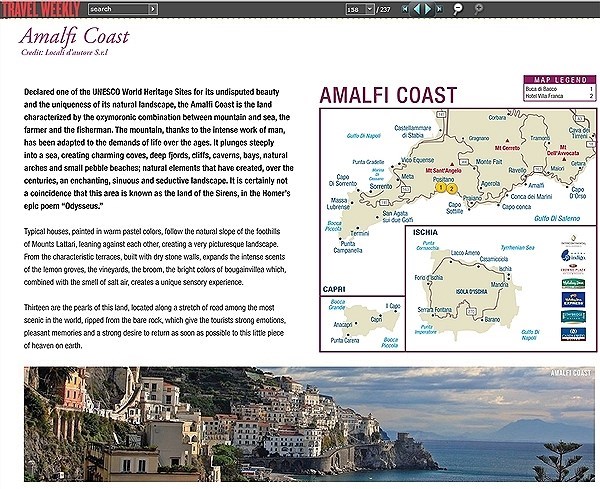
Task: Click the Staybridge Suites logo
Action: pos(573,317)
